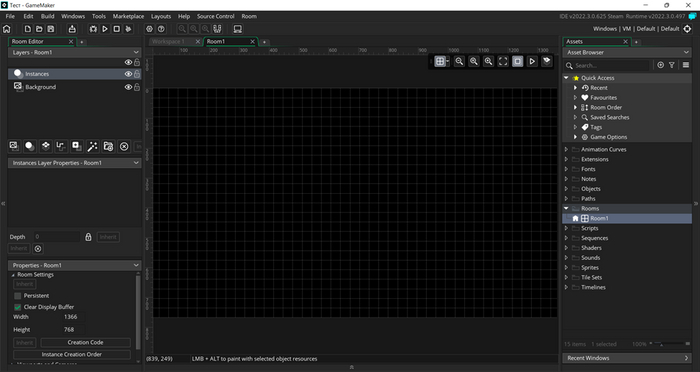Create a new instance layer
Viewport: 700px width, 372px height.
coord(29,146)
